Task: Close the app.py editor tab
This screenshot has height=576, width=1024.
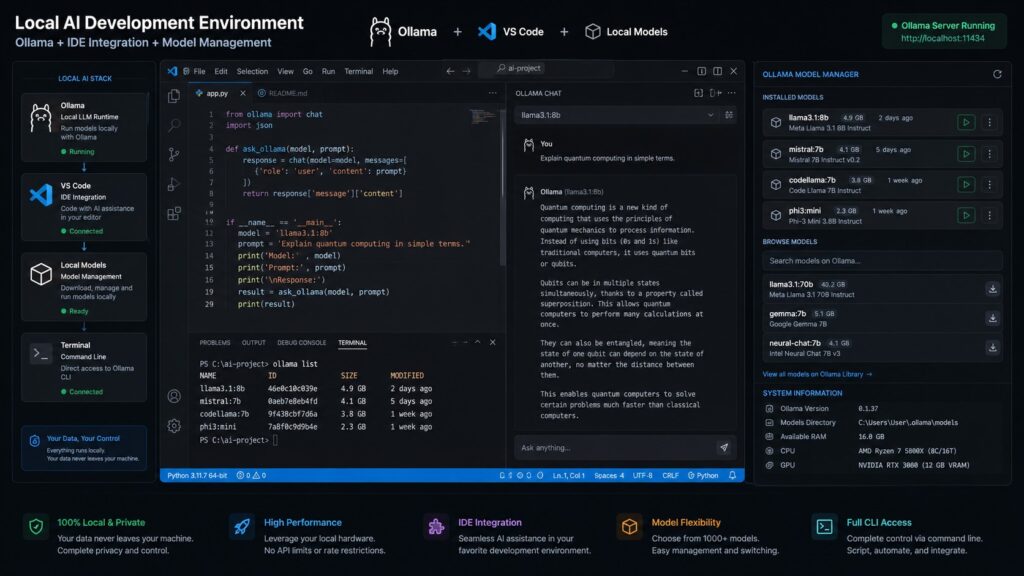Action: click(x=243, y=93)
